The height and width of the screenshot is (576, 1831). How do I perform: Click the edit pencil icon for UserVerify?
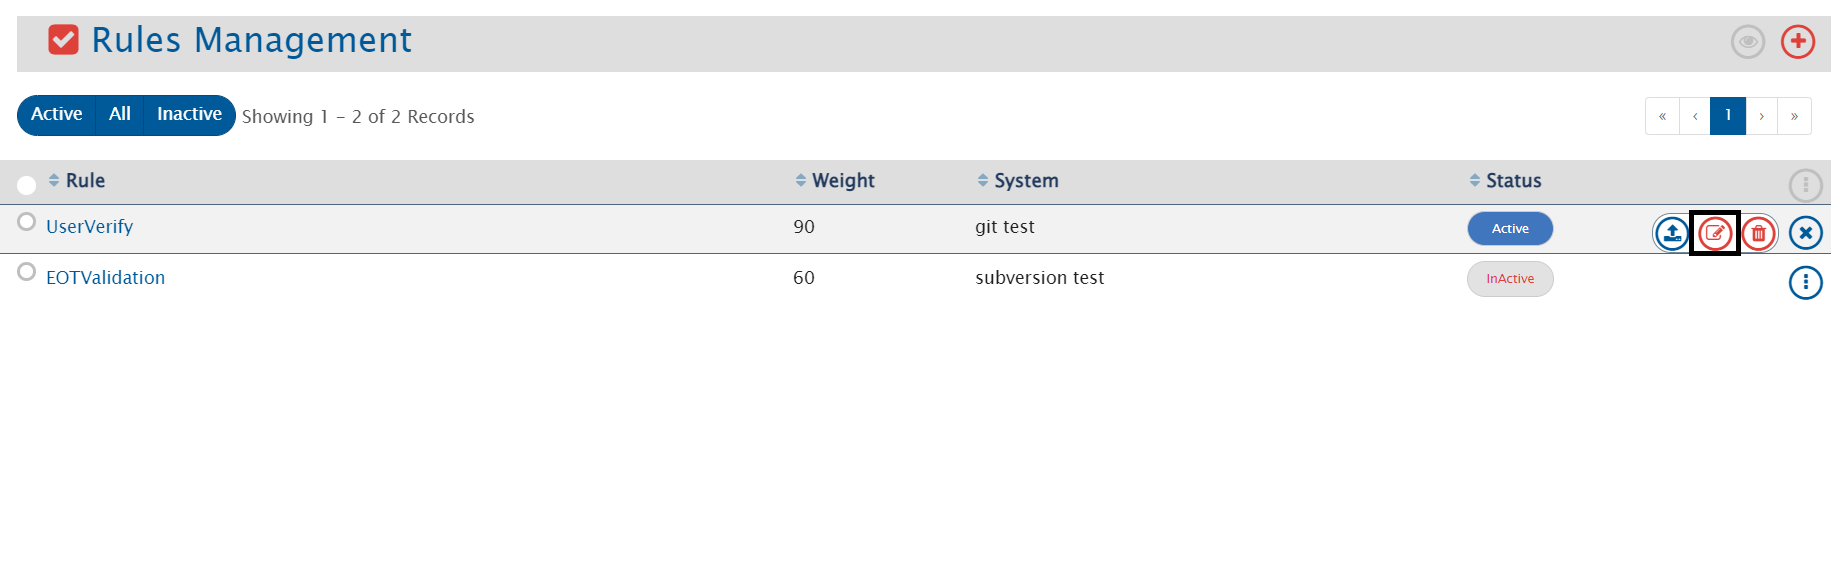pos(1715,233)
